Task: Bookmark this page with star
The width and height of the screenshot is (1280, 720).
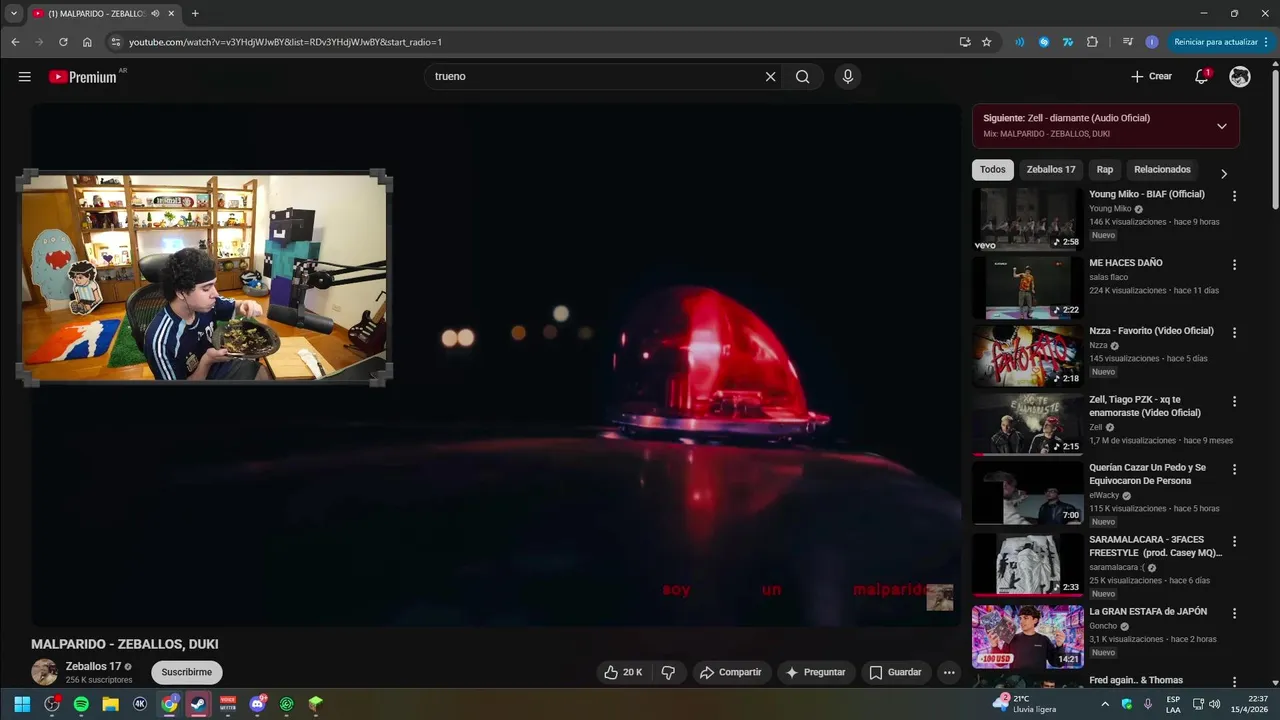Action: [x=986, y=42]
